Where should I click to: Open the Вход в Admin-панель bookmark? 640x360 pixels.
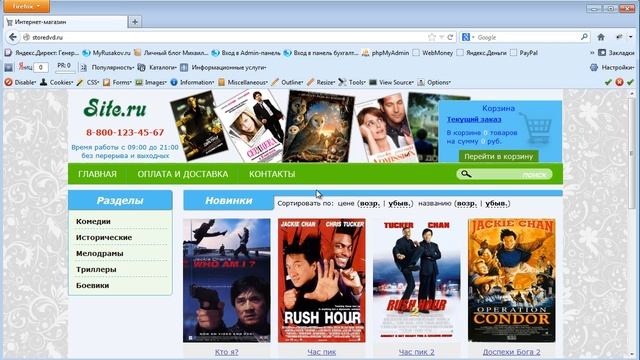(x=246, y=53)
